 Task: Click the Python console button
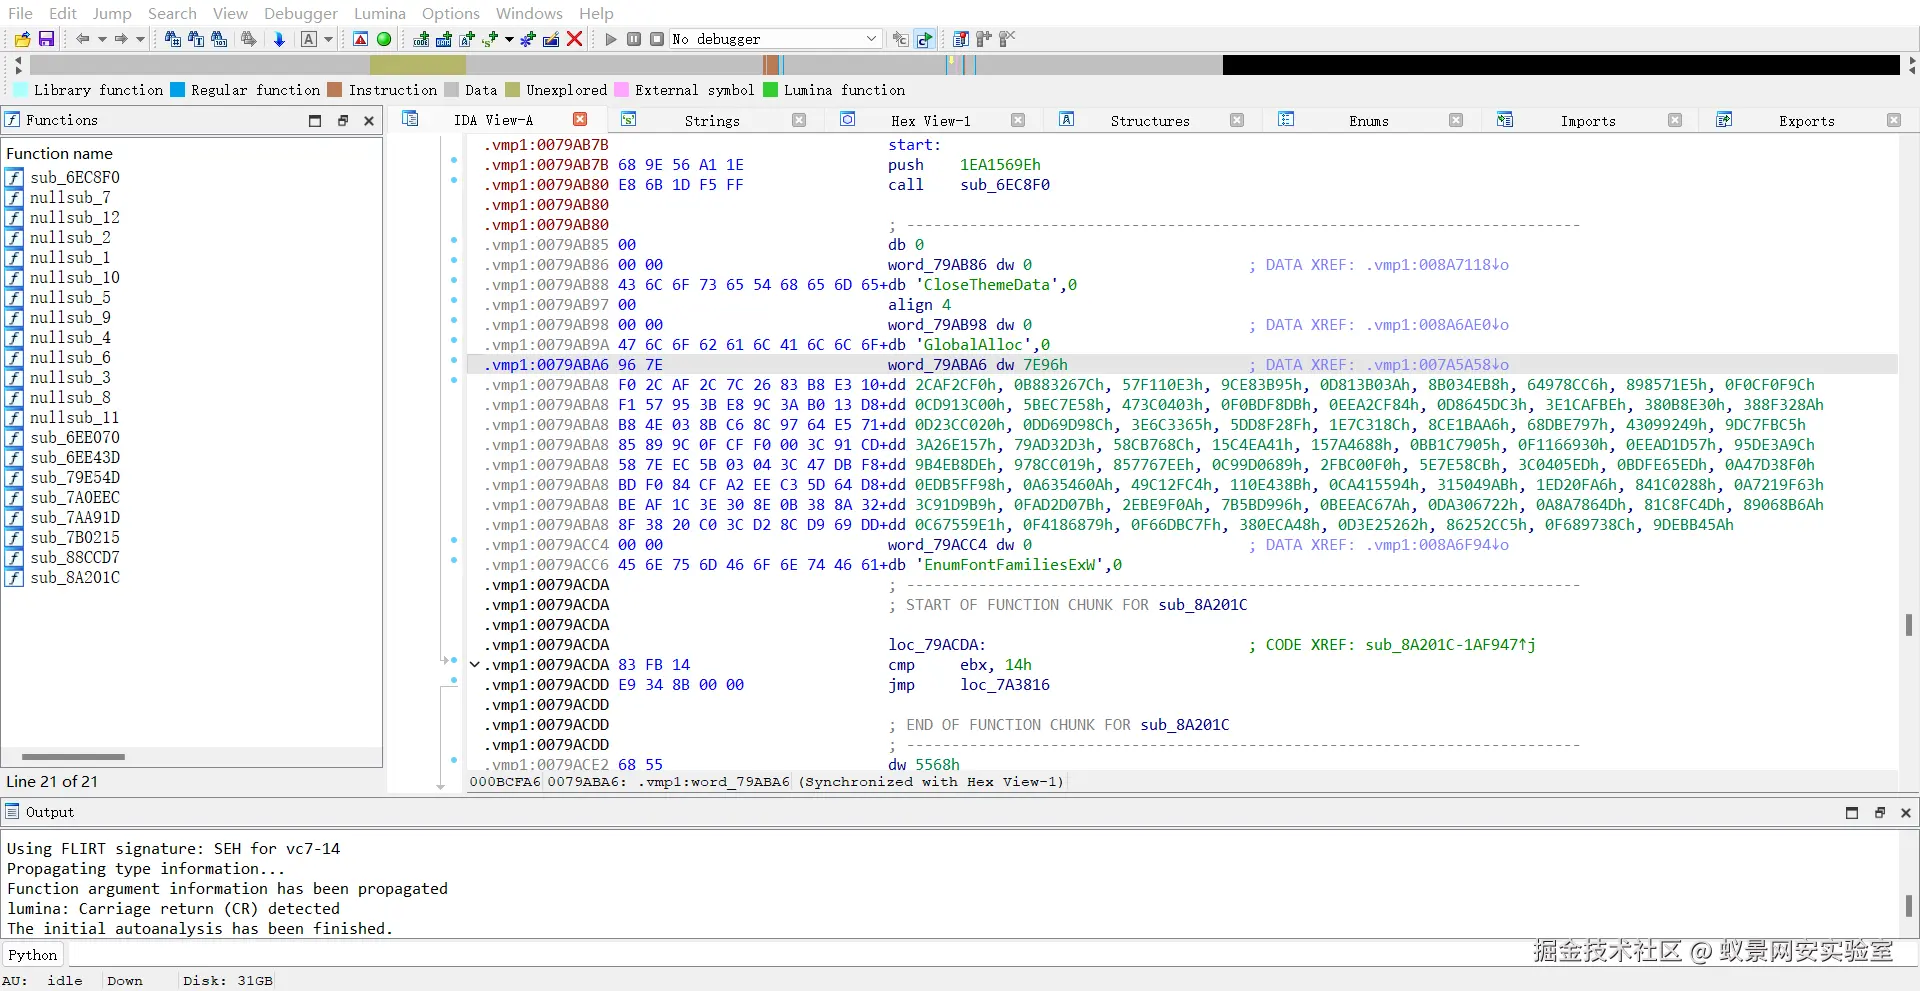pos(33,955)
